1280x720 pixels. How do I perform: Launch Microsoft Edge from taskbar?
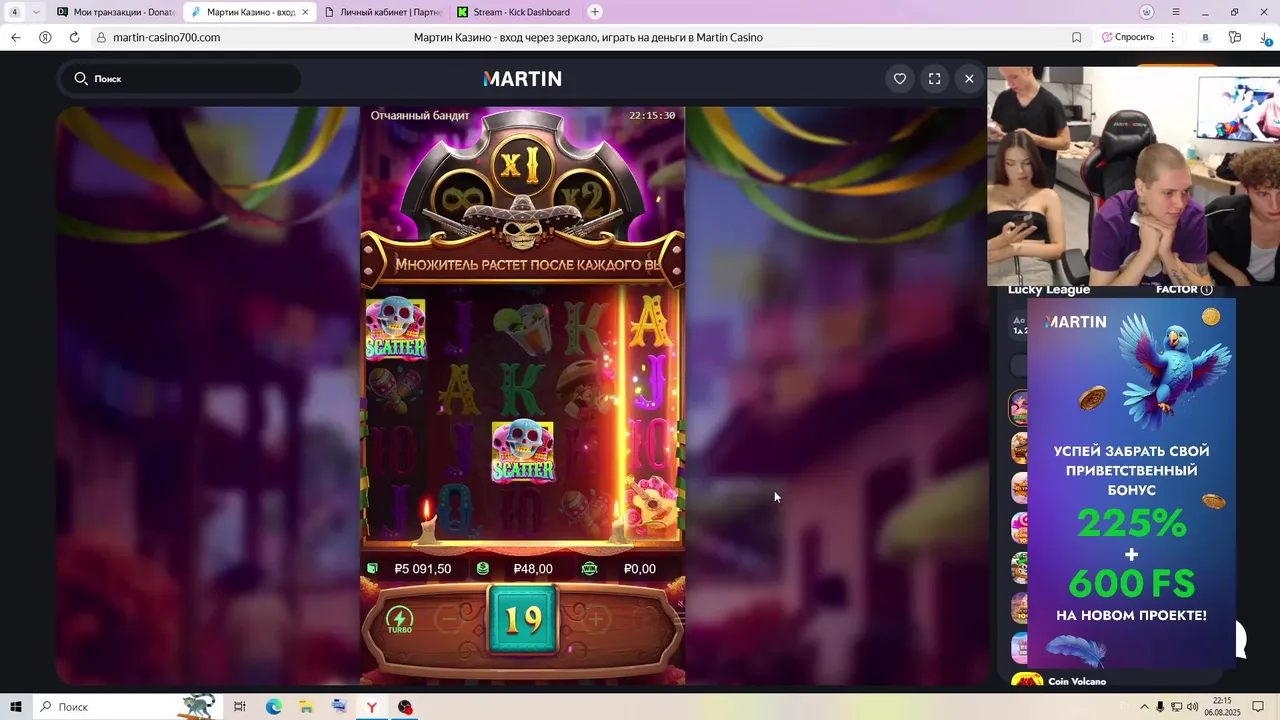273,707
